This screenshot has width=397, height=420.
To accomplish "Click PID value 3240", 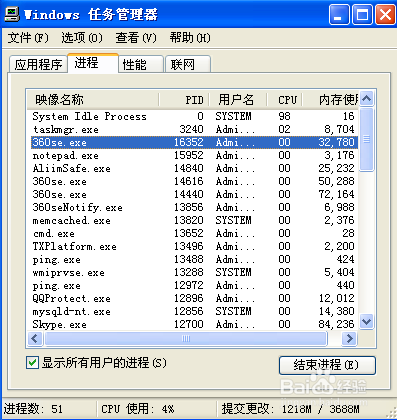I will pyautogui.click(x=191, y=129).
